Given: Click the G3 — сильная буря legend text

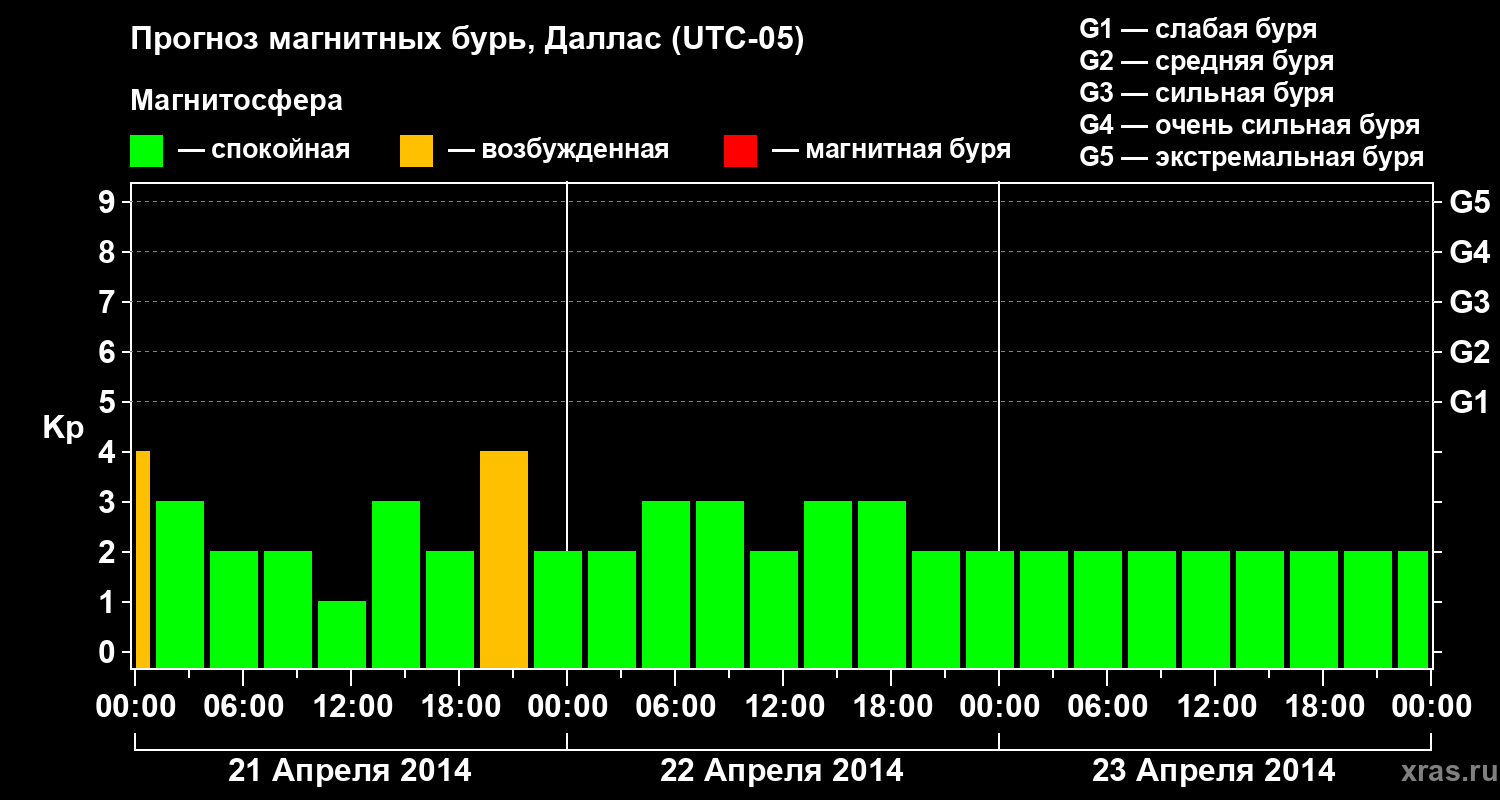Looking at the screenshot, I should (1207, 93).
